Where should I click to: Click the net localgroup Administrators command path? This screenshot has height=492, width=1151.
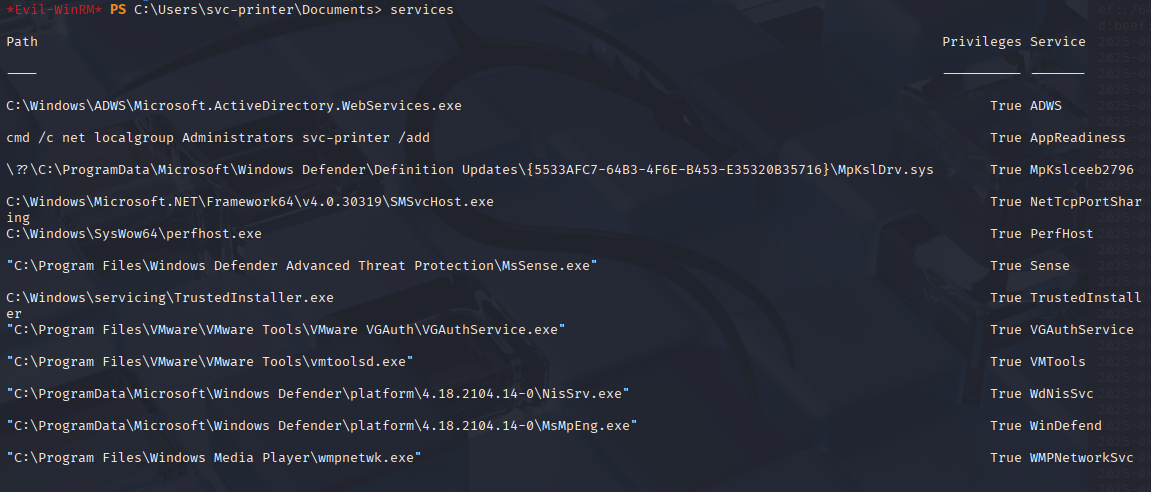tap(218, 138)
